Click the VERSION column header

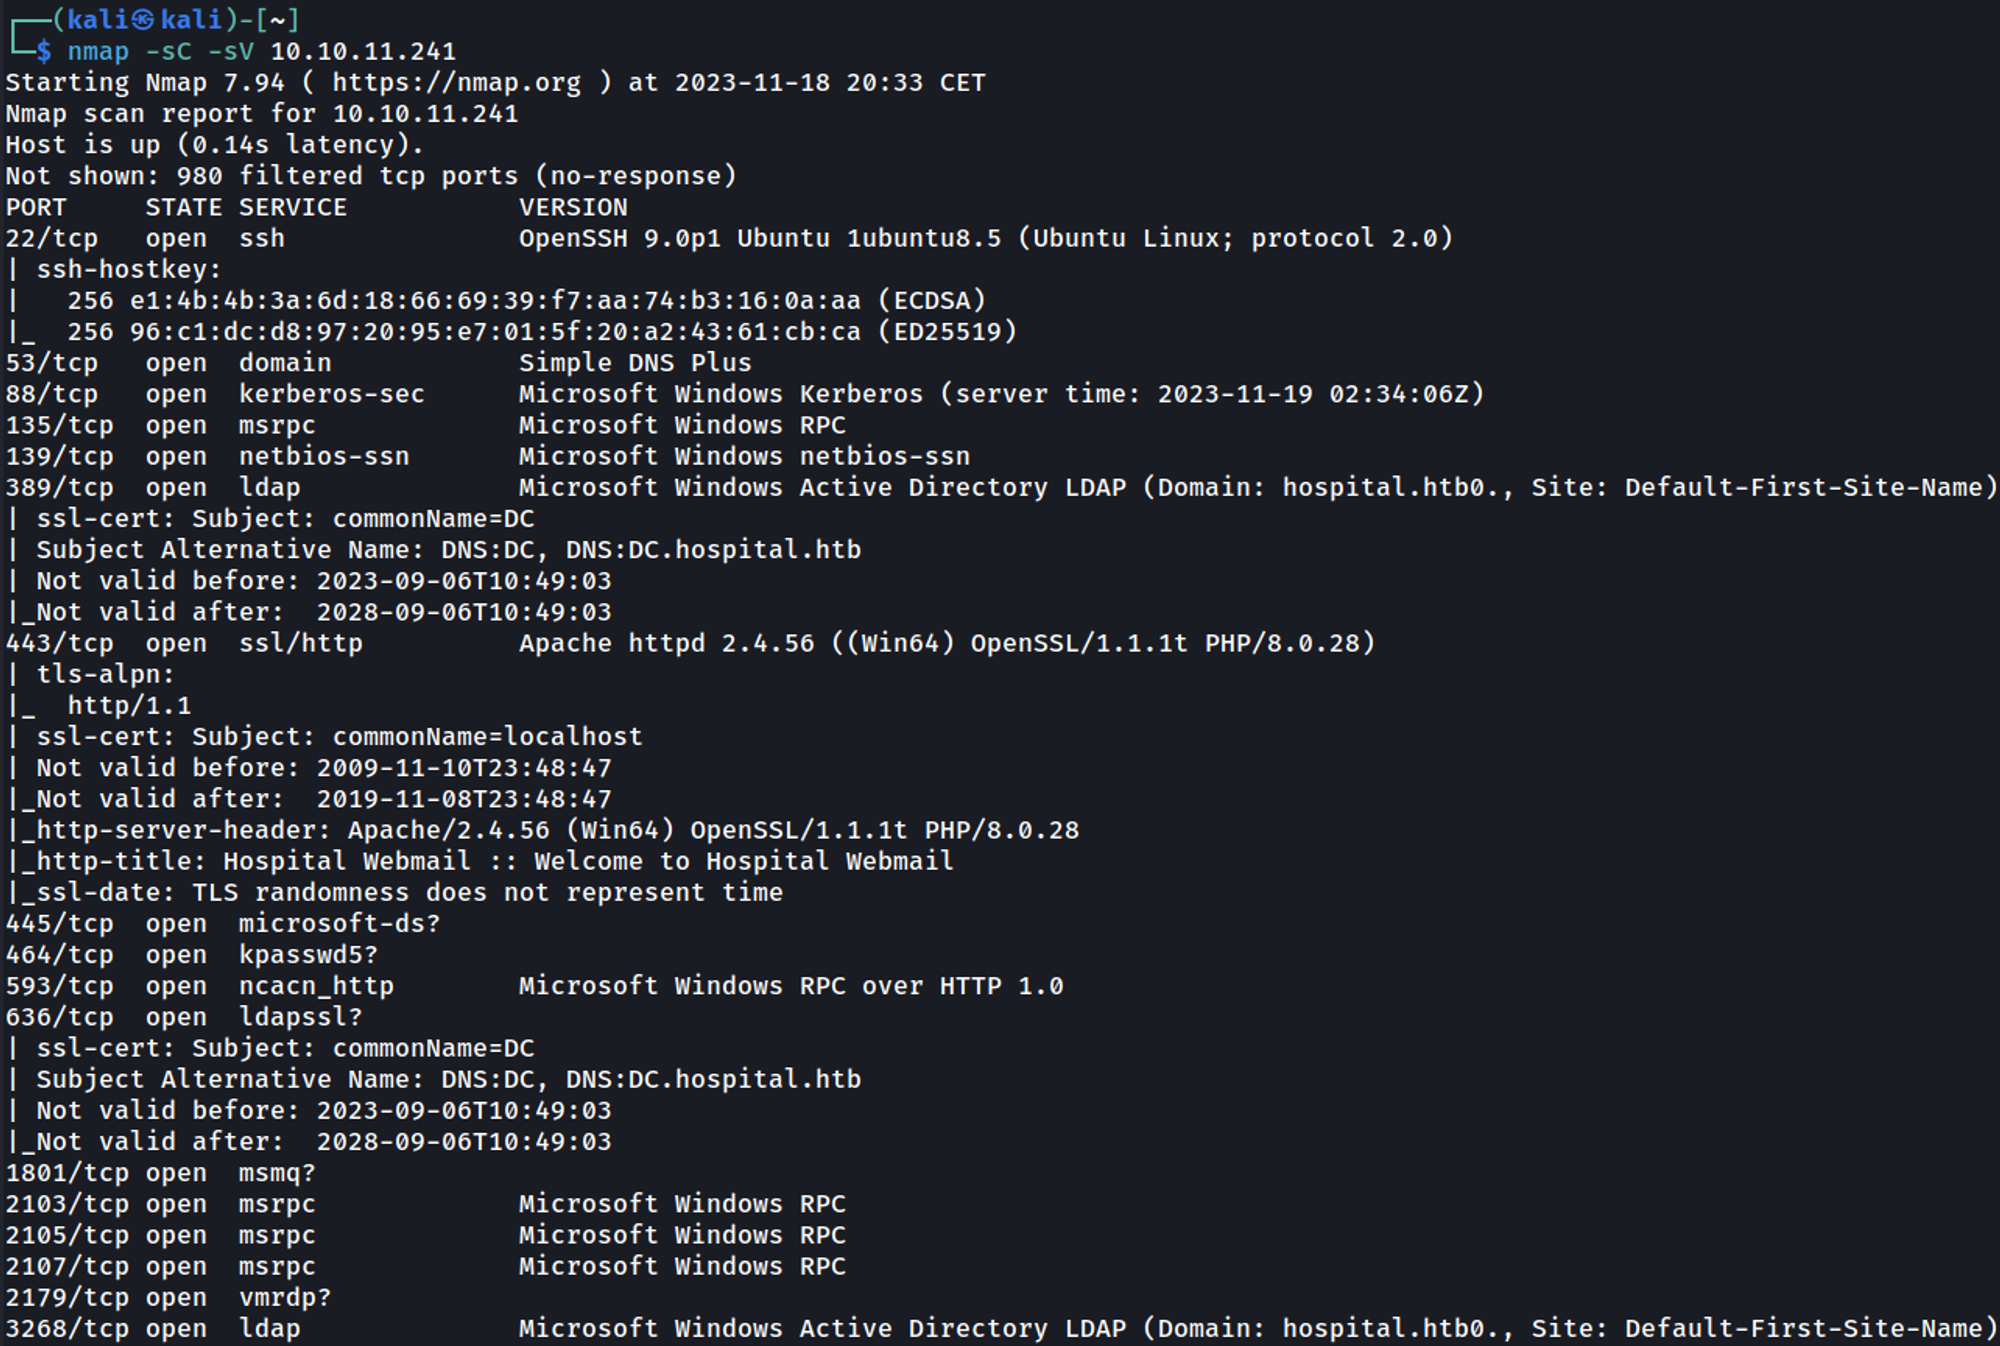(573, 208)
